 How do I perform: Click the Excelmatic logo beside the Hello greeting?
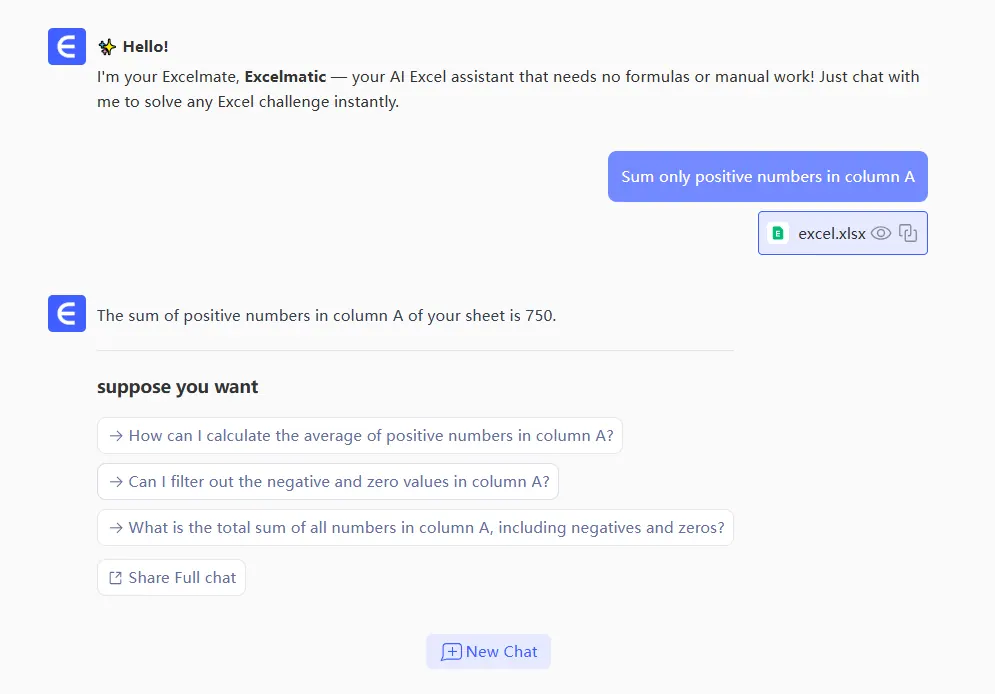coord(67,47)
